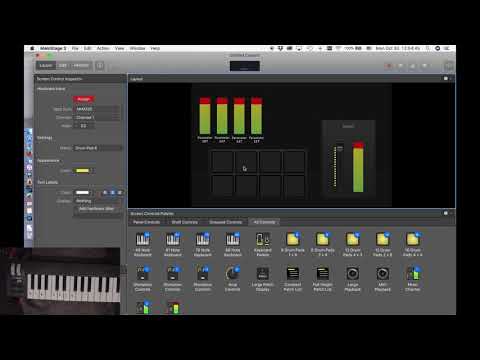The height and width of the screenshot is (360, 480).
Task: Click the Screen Controls Palette header corner button
Action: (x=446, y=213)
